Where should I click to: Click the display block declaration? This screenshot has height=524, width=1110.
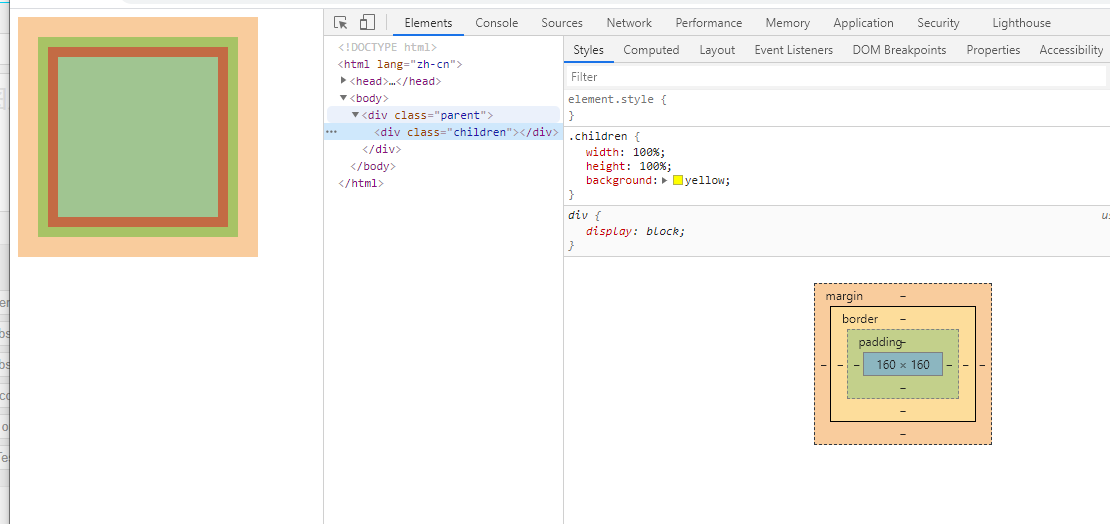tap(636, 231)
